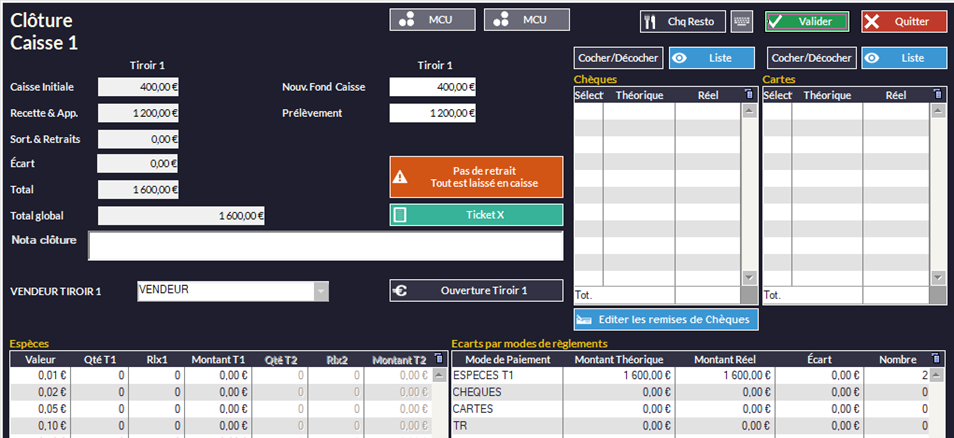Click the left MCU button
This screenshot has width=954, height=438.
tap(432, 20)
